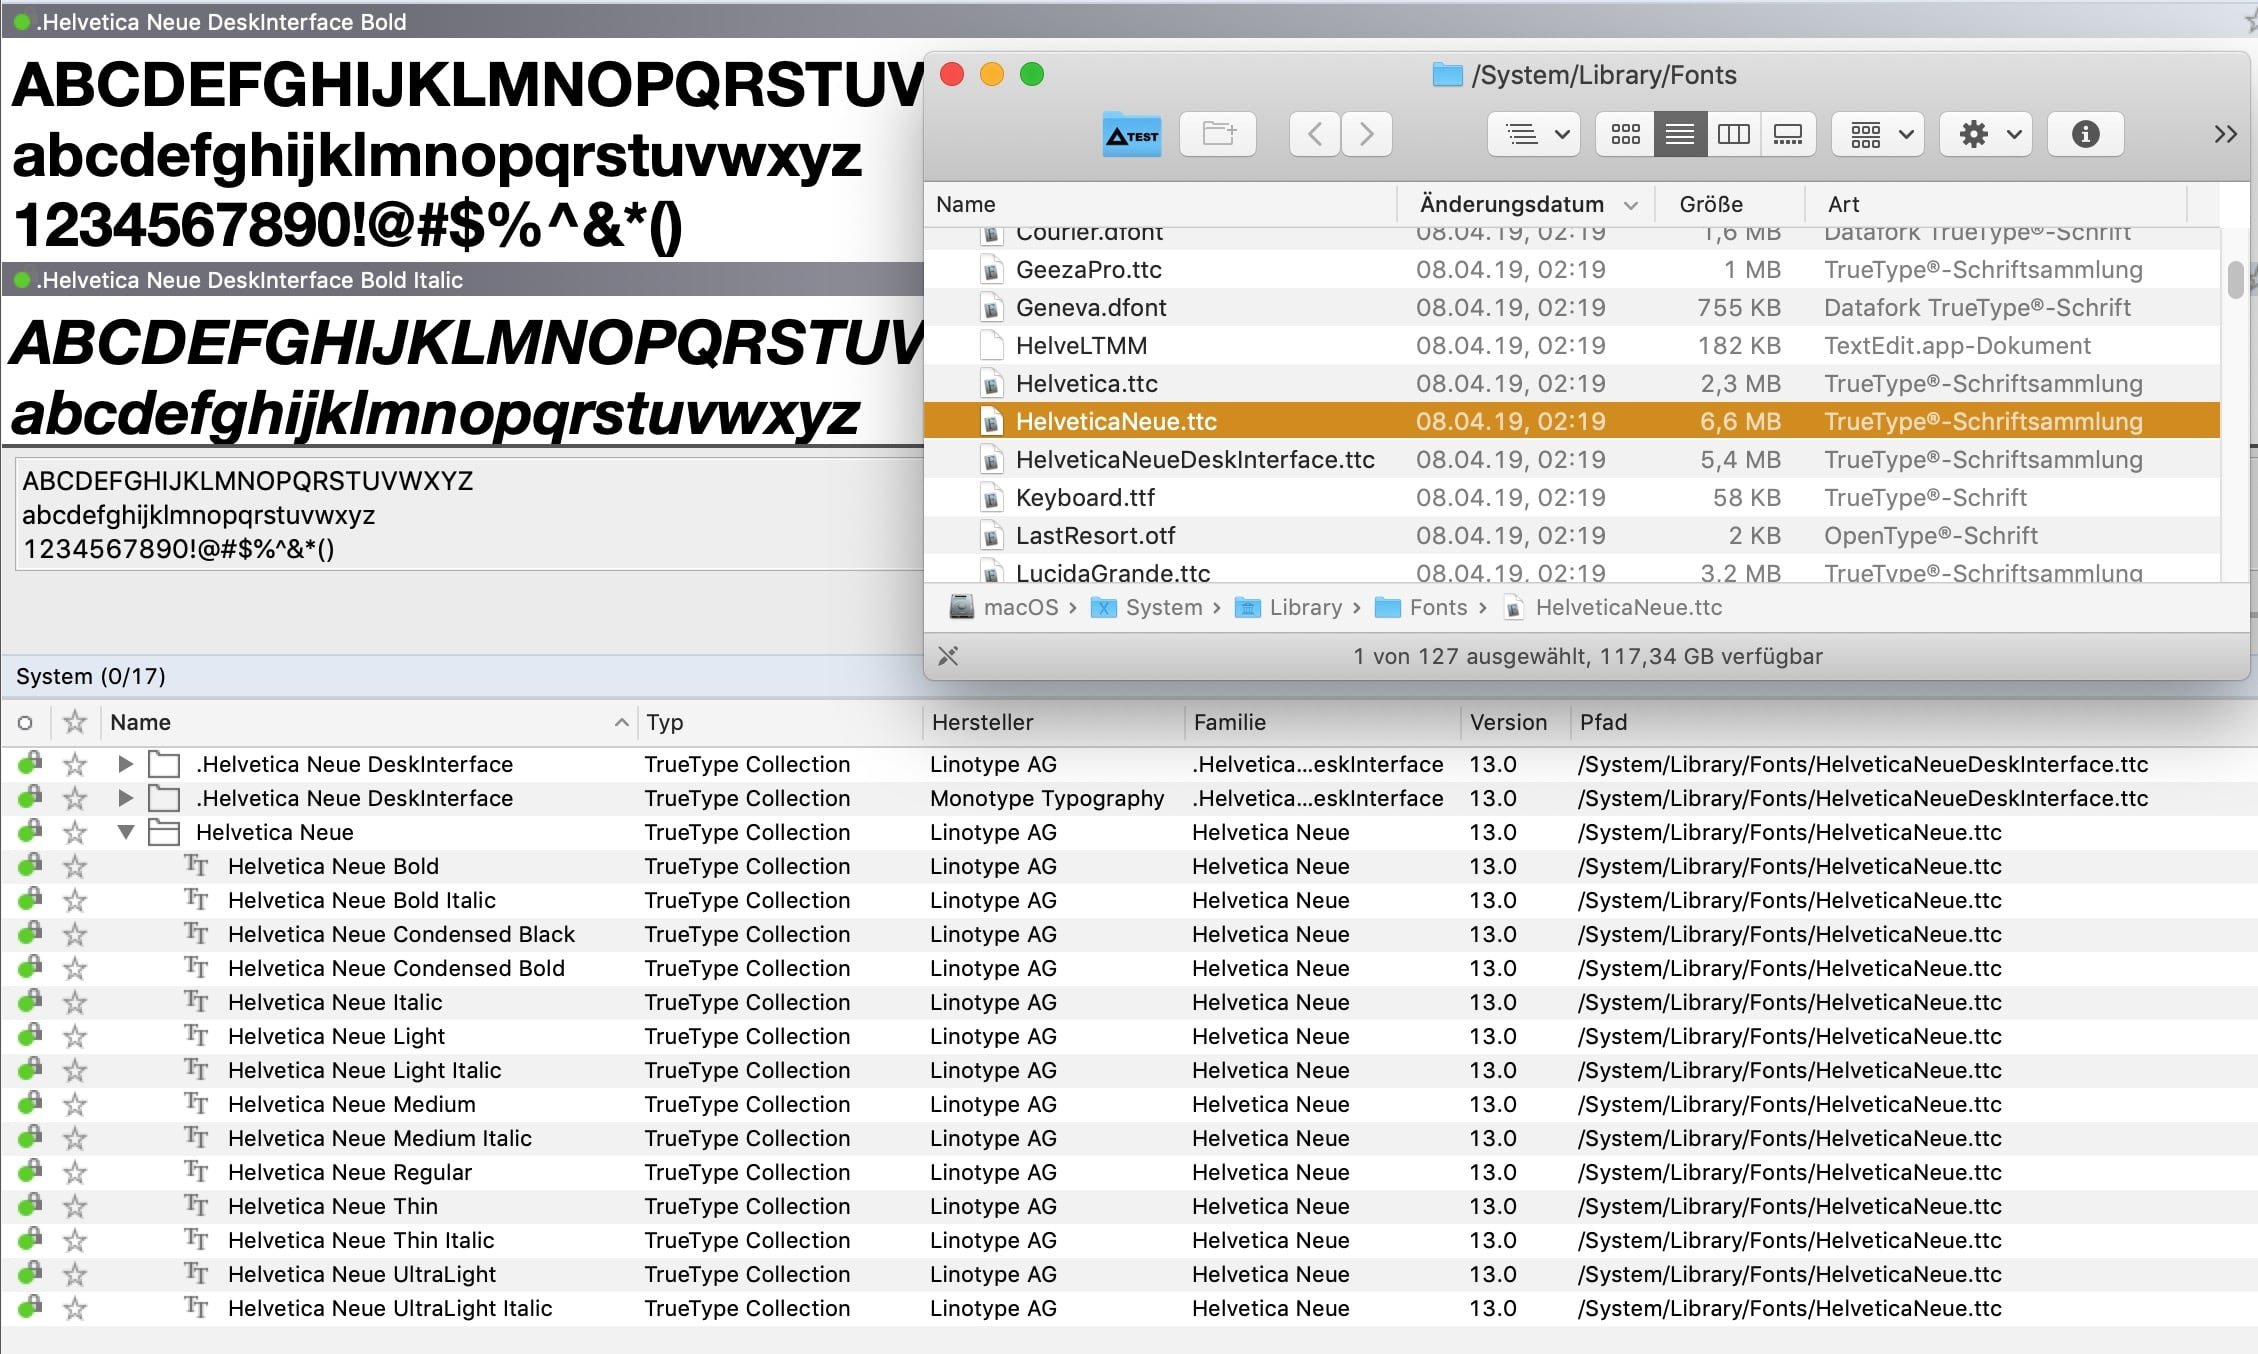Click the Finder vertical scrollbar thumb
This screenshot has height=1354, width=2258.
[2236, 279]
